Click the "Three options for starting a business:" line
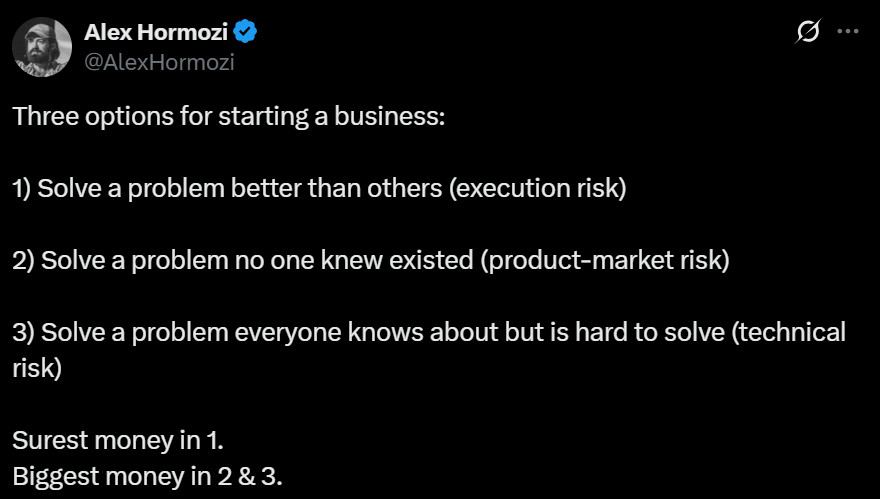Image resolution: width=880 pixels, height=499 pixels. tap(228, 115)
